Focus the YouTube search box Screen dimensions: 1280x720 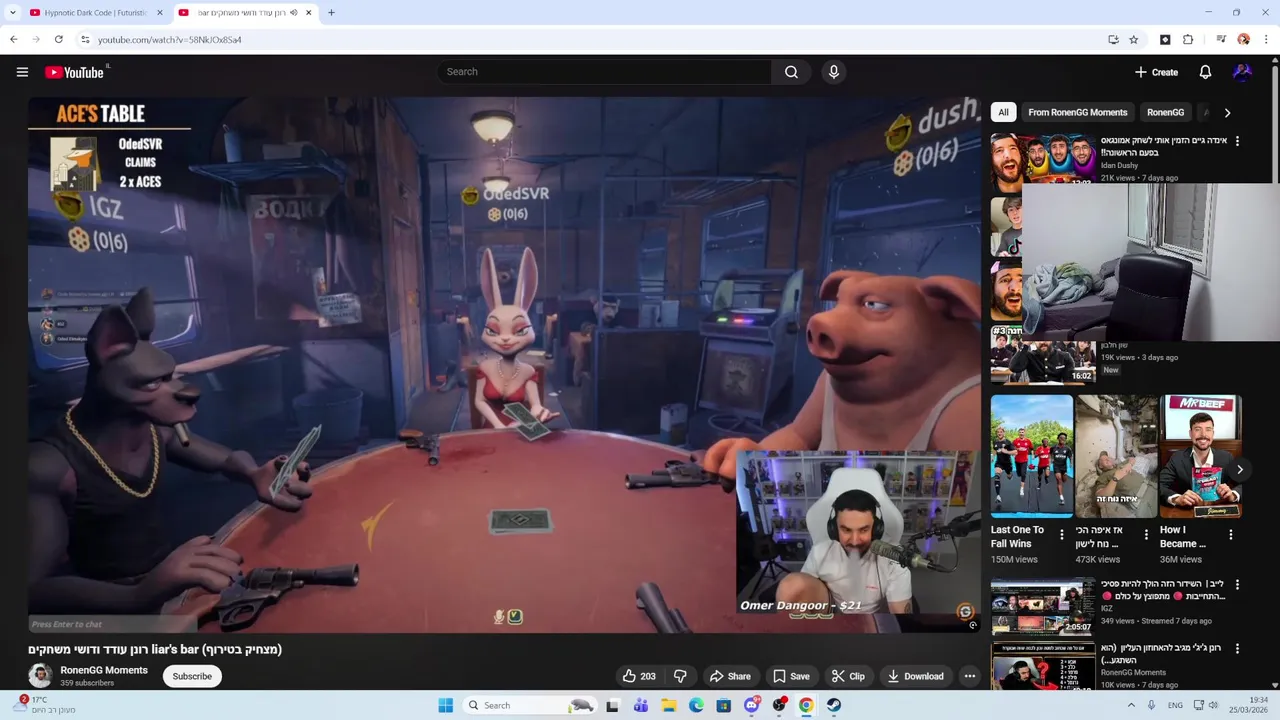(x=604, y=72)
